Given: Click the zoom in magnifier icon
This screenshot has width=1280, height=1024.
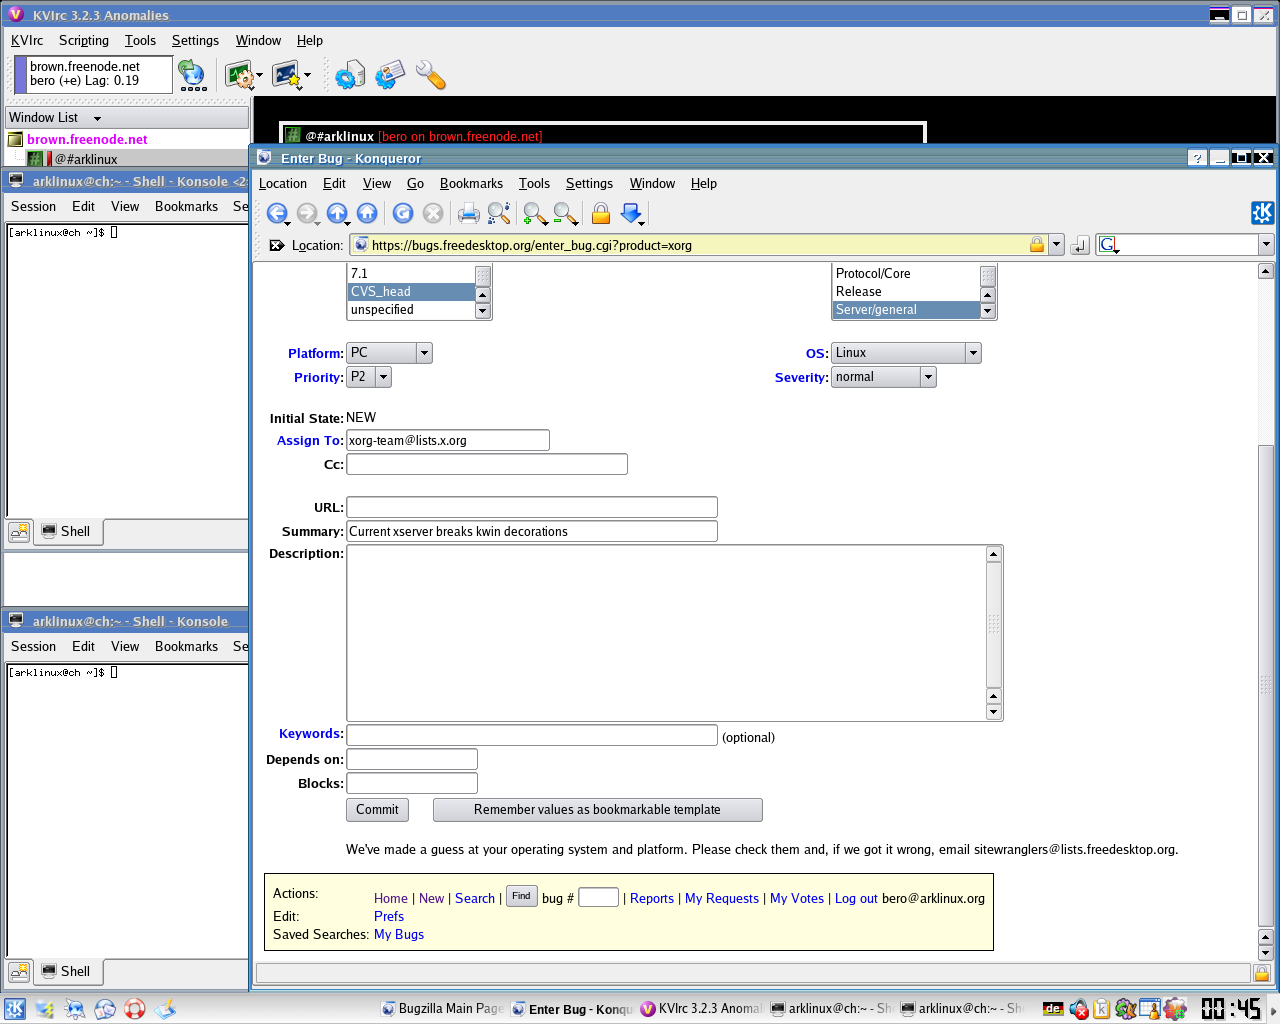Looking at the screenshot, I should (x=534, y=213).
